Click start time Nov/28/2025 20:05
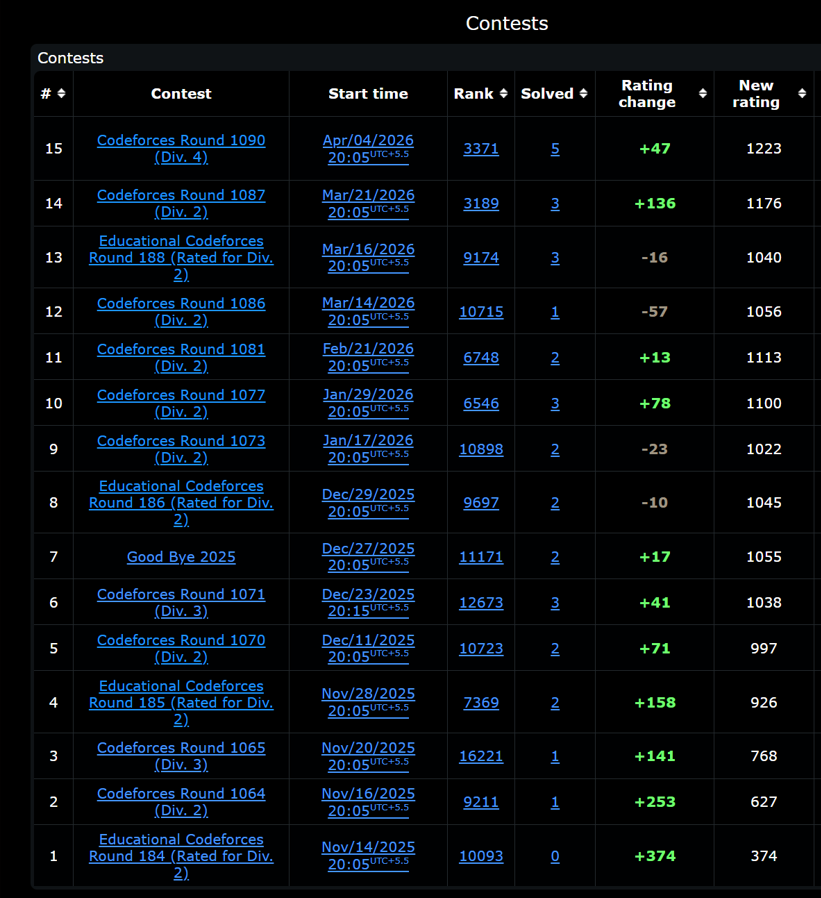This screenshot has height=898, width=821. click(368, 702)
